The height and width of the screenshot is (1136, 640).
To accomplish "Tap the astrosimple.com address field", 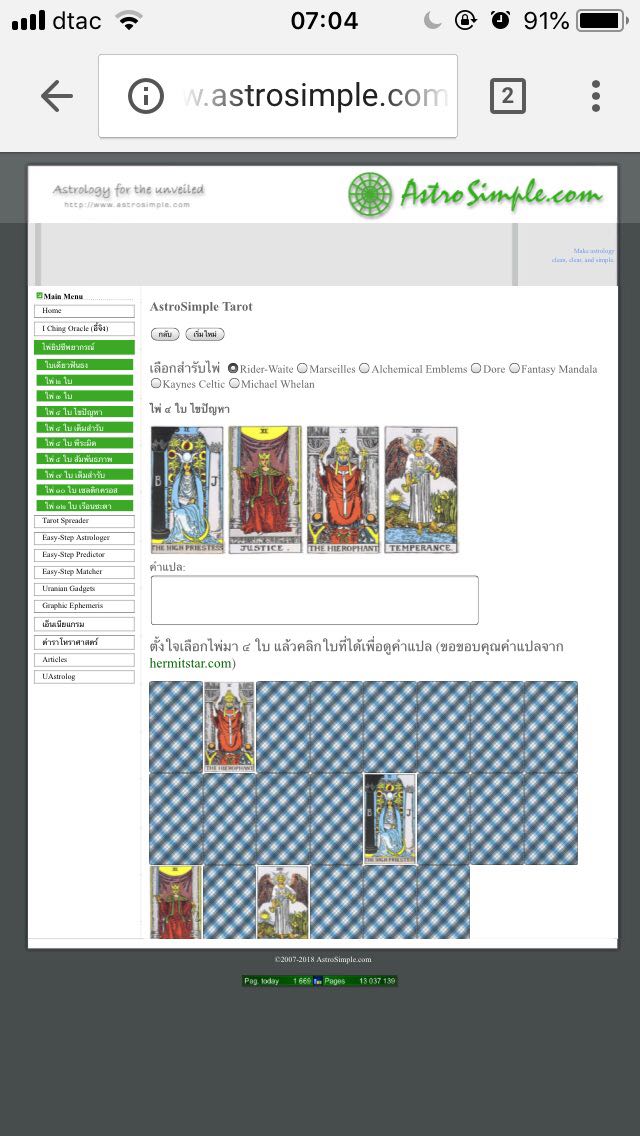I will click(x=278, y=96).
